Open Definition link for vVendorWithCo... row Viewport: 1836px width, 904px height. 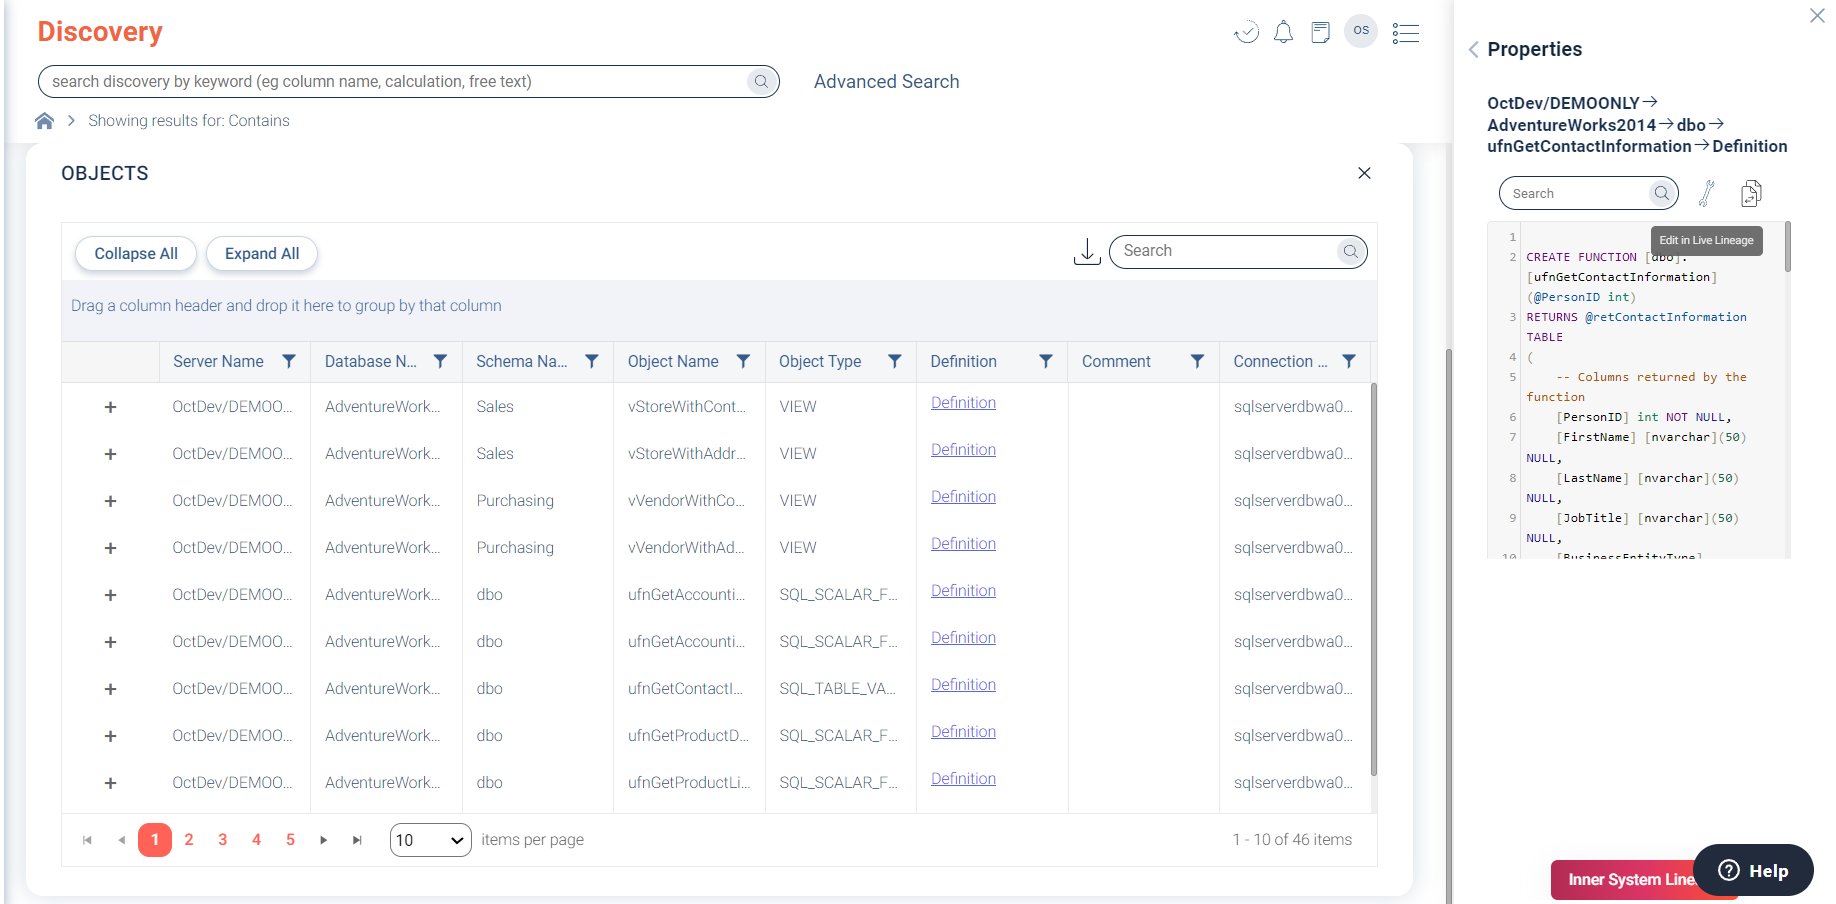click(x=963, y=497)
